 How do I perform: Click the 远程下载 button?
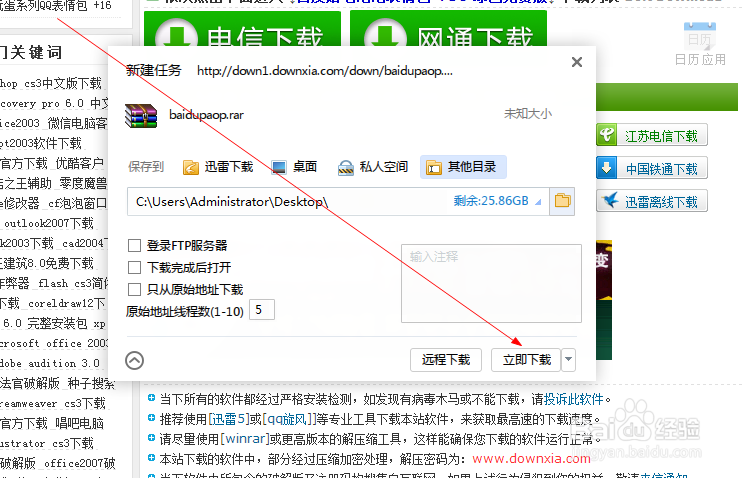(x=446, y=360)
